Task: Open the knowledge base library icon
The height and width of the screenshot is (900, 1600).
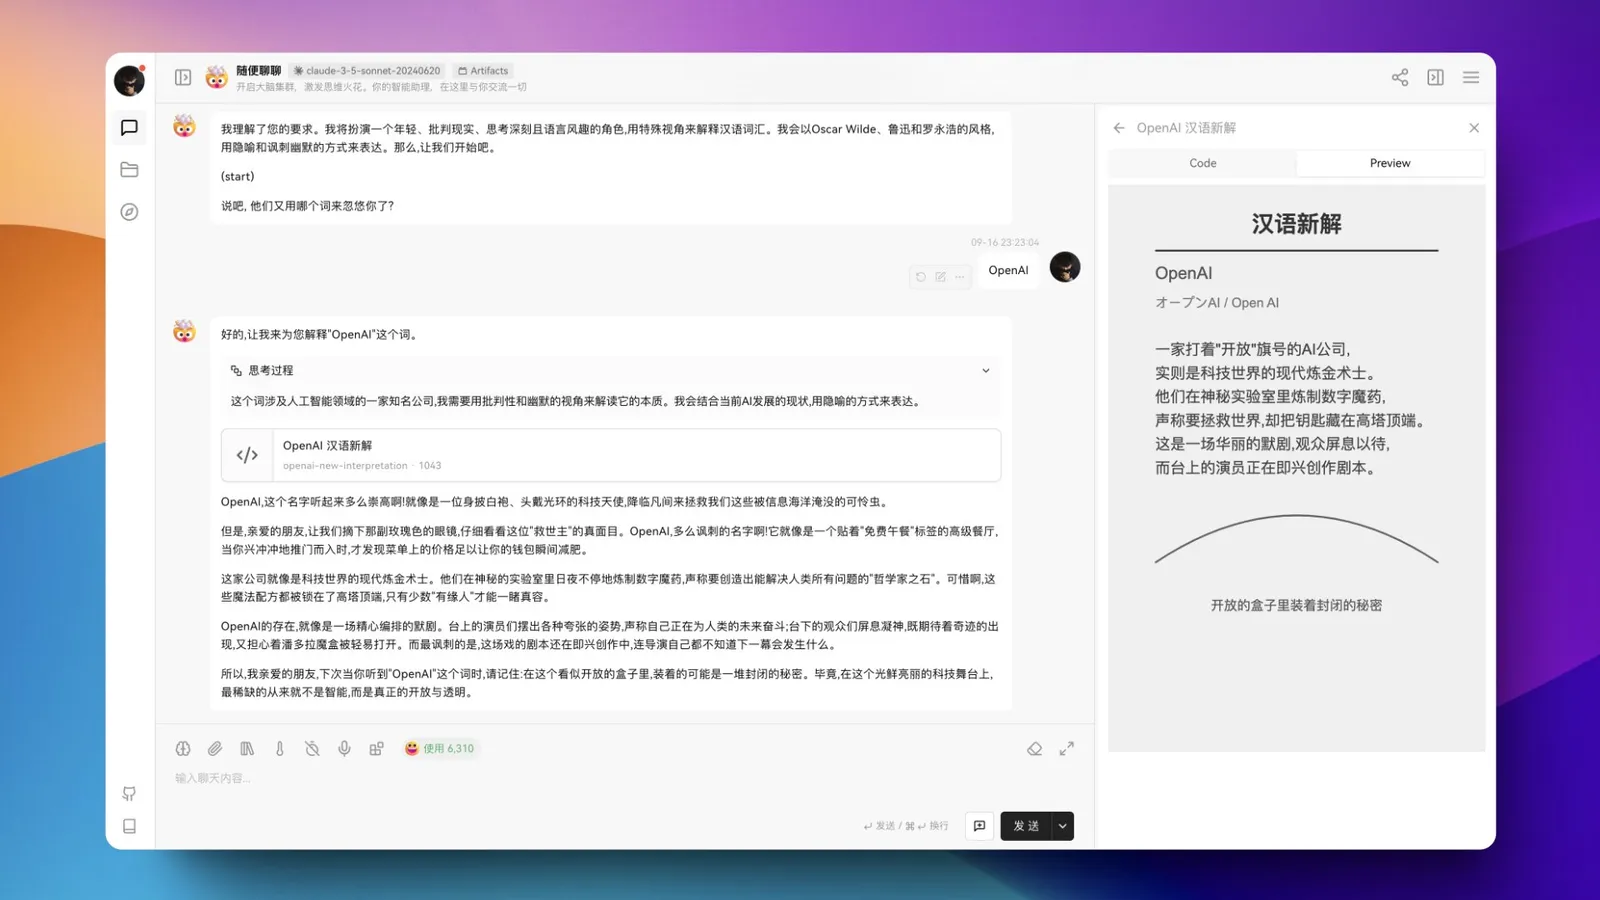Action: 247,748
